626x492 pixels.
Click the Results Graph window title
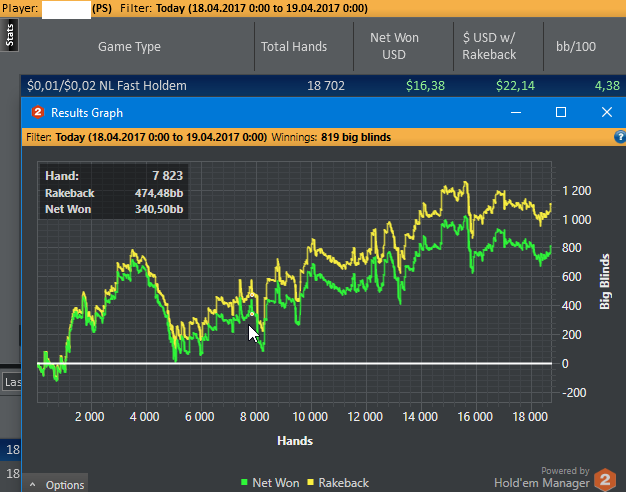pos(87,113)
